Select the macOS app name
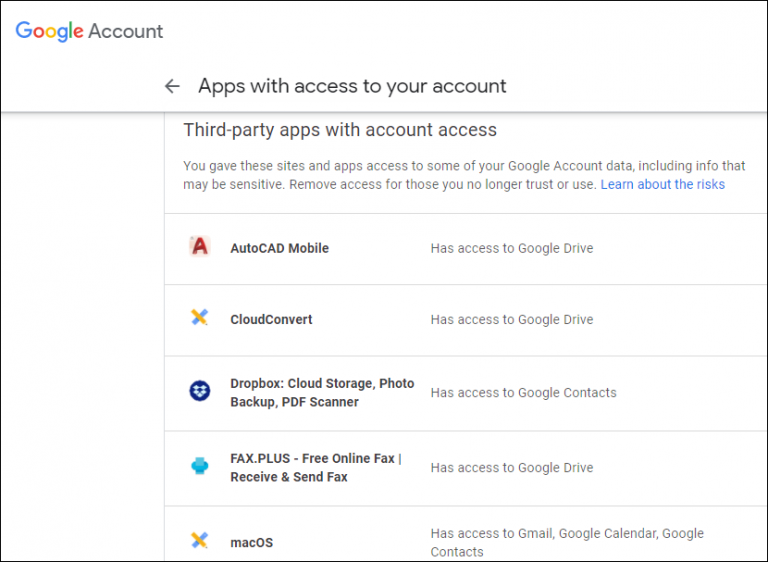This screenshot has width=768, height=562. pos(252,543)
